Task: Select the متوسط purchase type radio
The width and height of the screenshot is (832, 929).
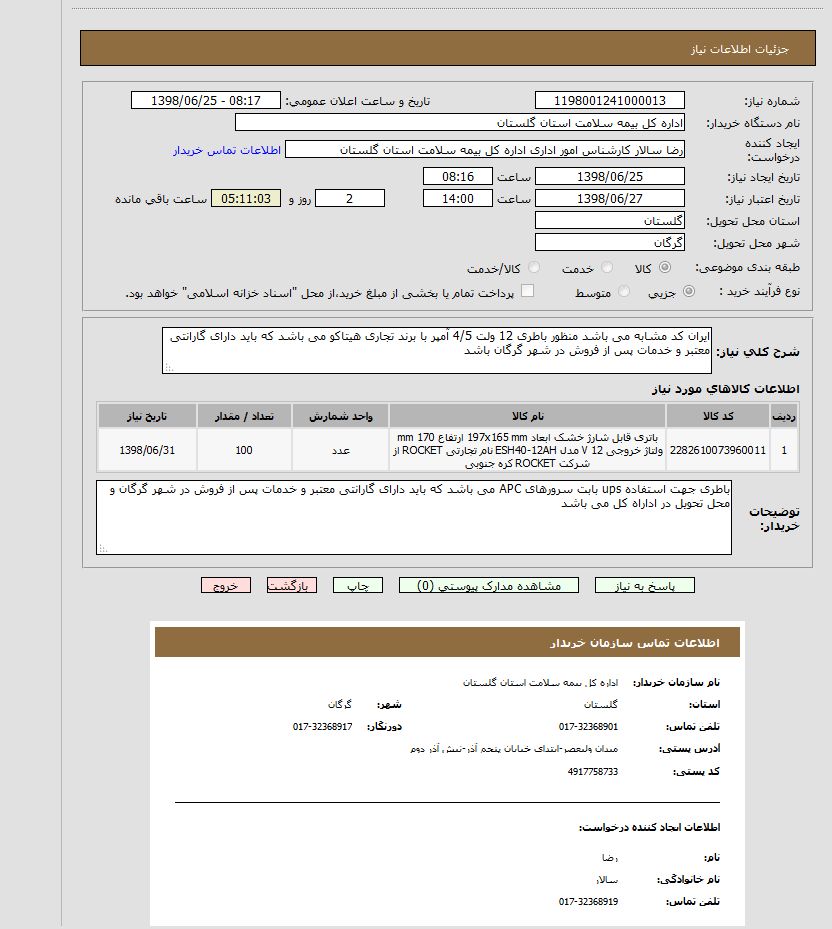Action: click(625, 292)
